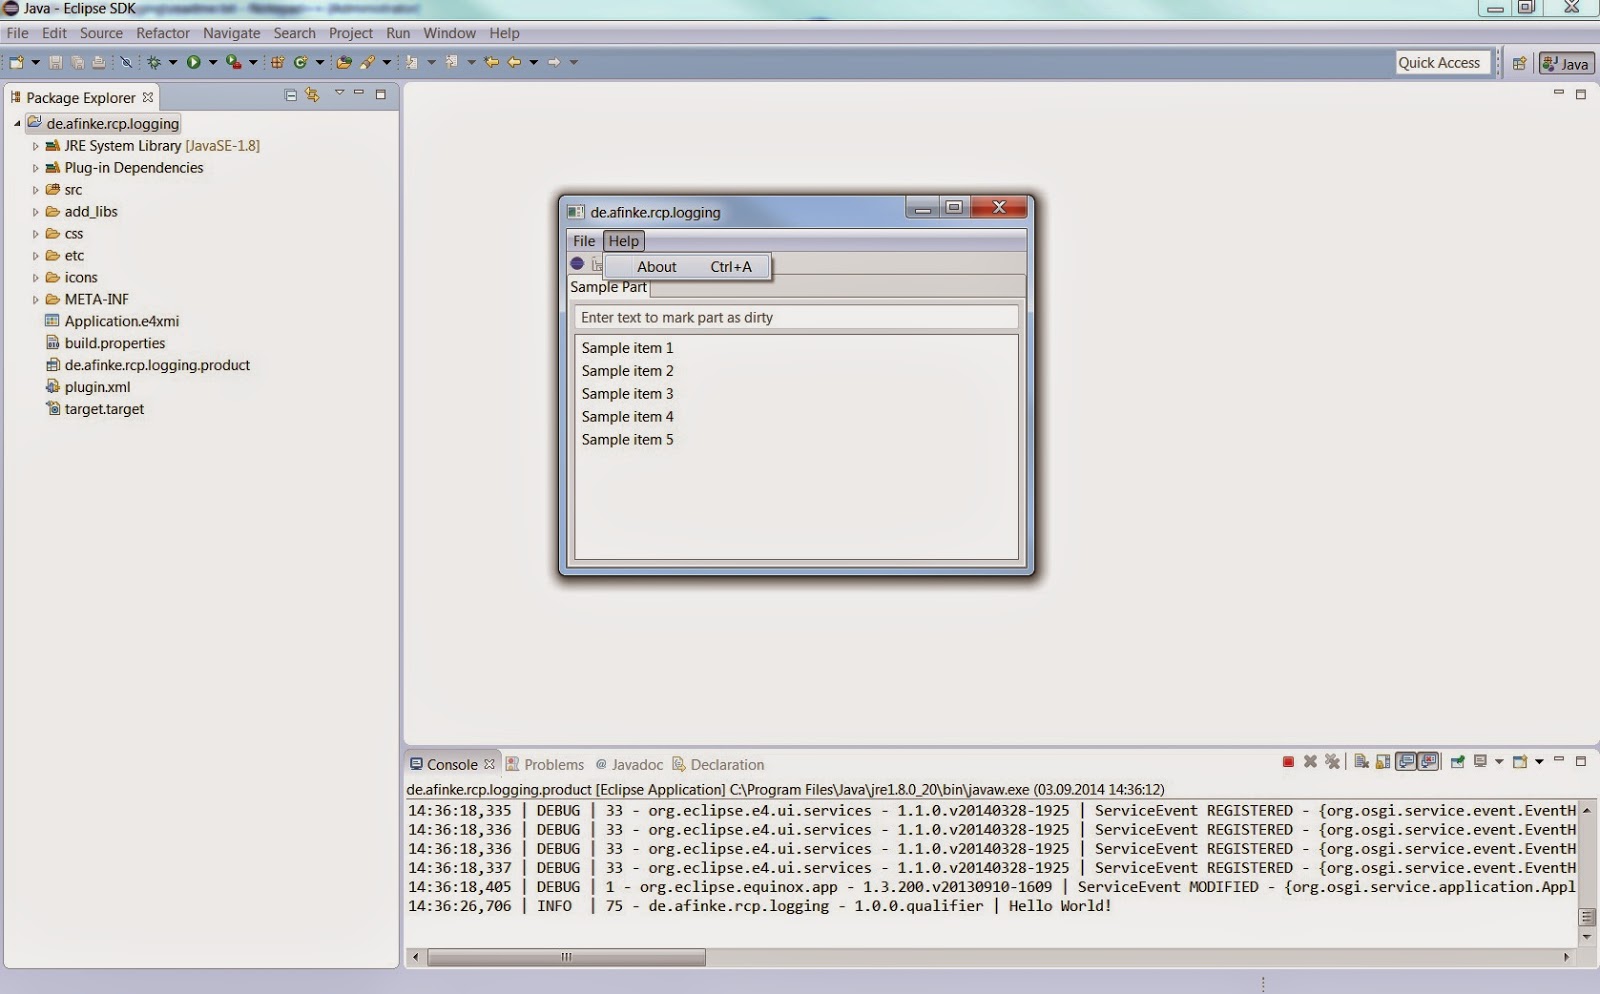Viewport: 1600px width, 994px height.
Task: Select build.properties file
Action: tap(105, 343)
